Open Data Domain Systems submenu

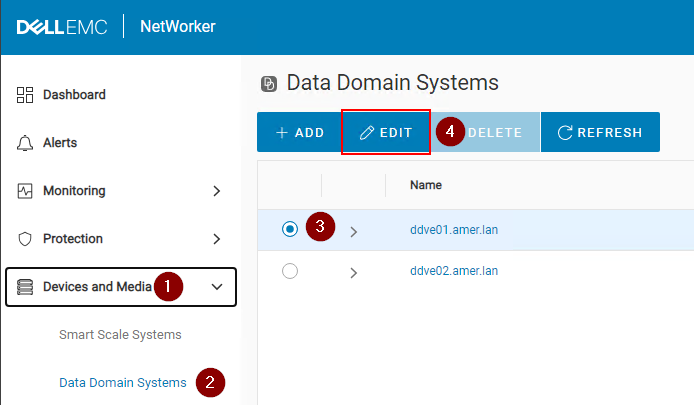click(123, 382)
